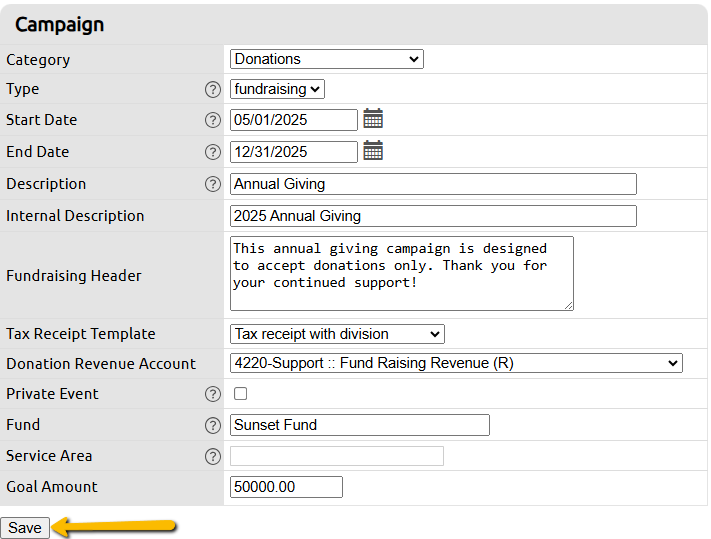Focus the Start Date input field
This screenshot has width=711, height=539.
(293, 120)
